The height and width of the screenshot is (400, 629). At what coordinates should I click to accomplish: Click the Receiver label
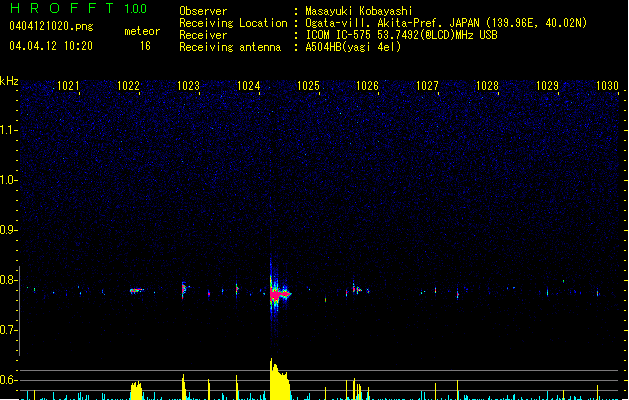point(203,35)
